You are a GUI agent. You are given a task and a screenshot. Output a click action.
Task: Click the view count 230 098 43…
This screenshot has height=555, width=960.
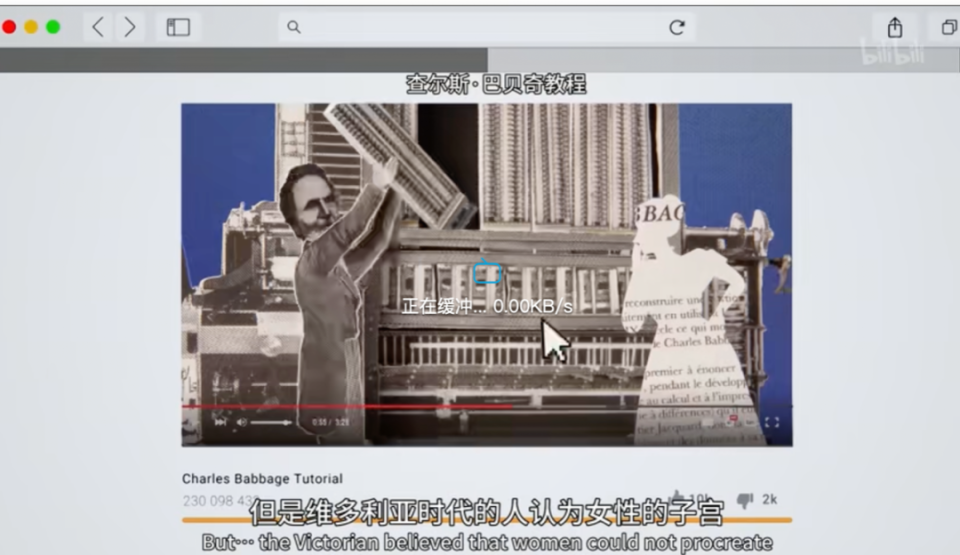click(222, 501)
